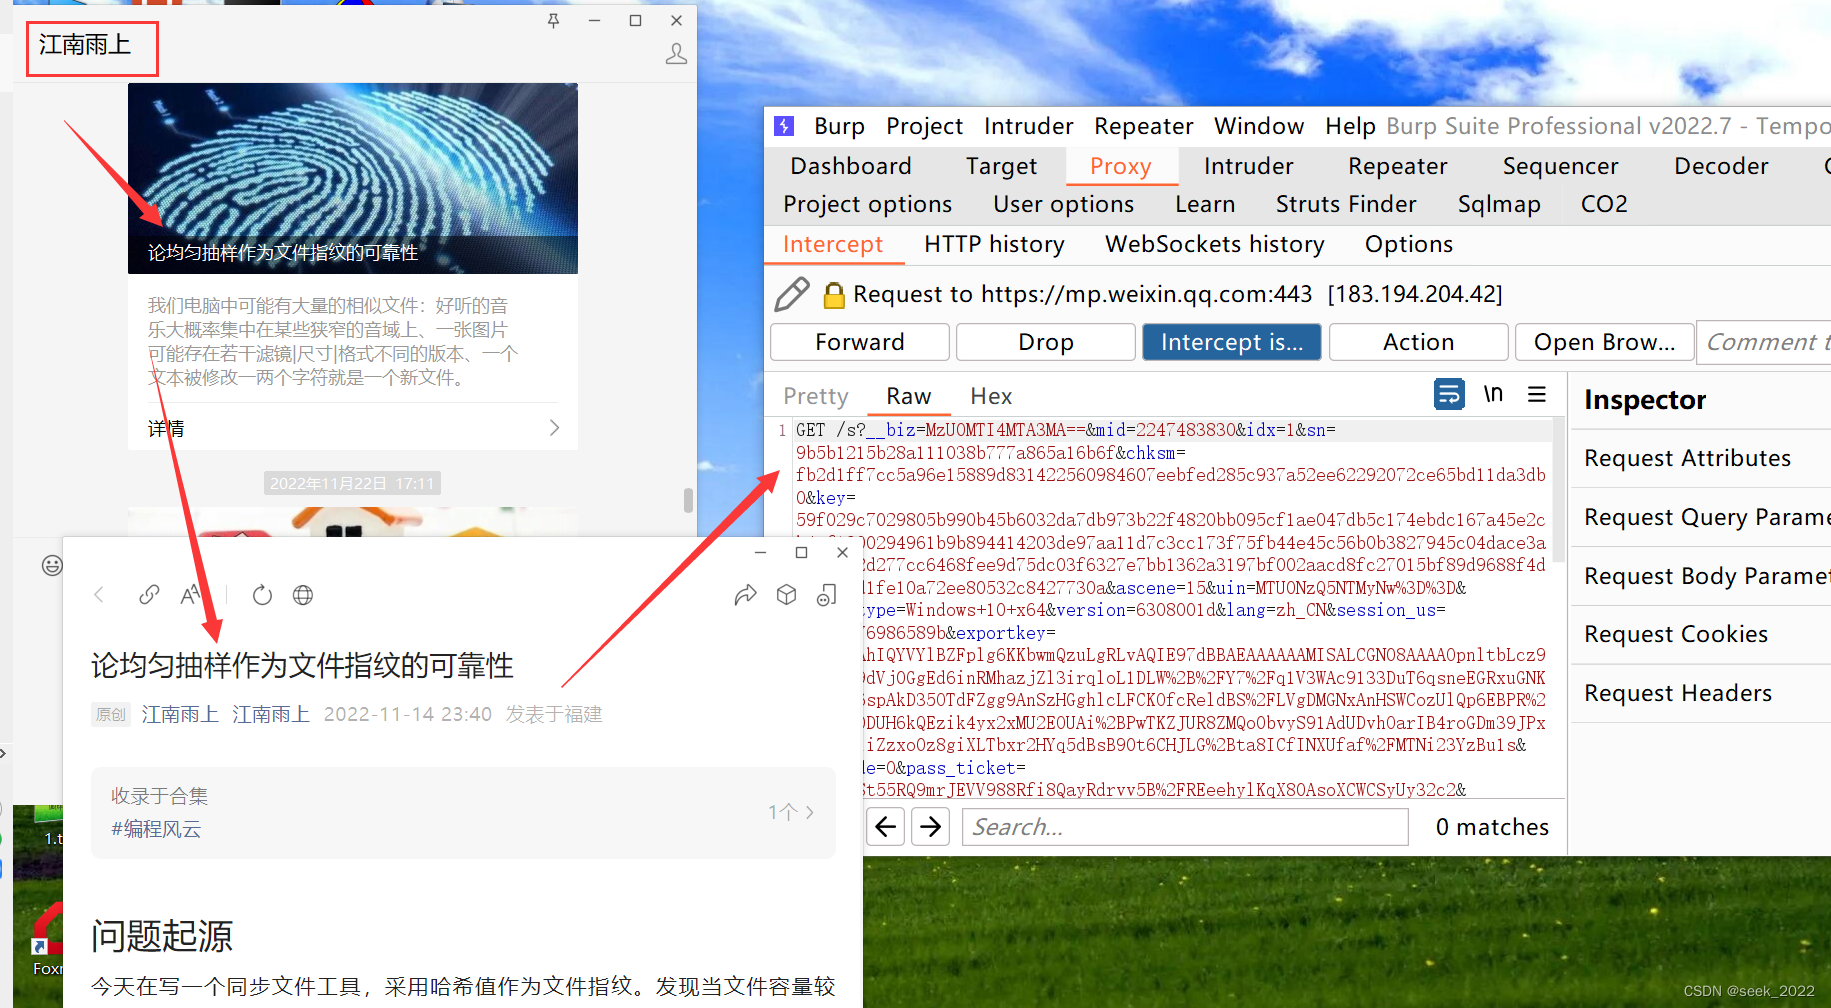Open the Repeater menu in menu bar
1831x1008 pixels.
point(1143,126)
